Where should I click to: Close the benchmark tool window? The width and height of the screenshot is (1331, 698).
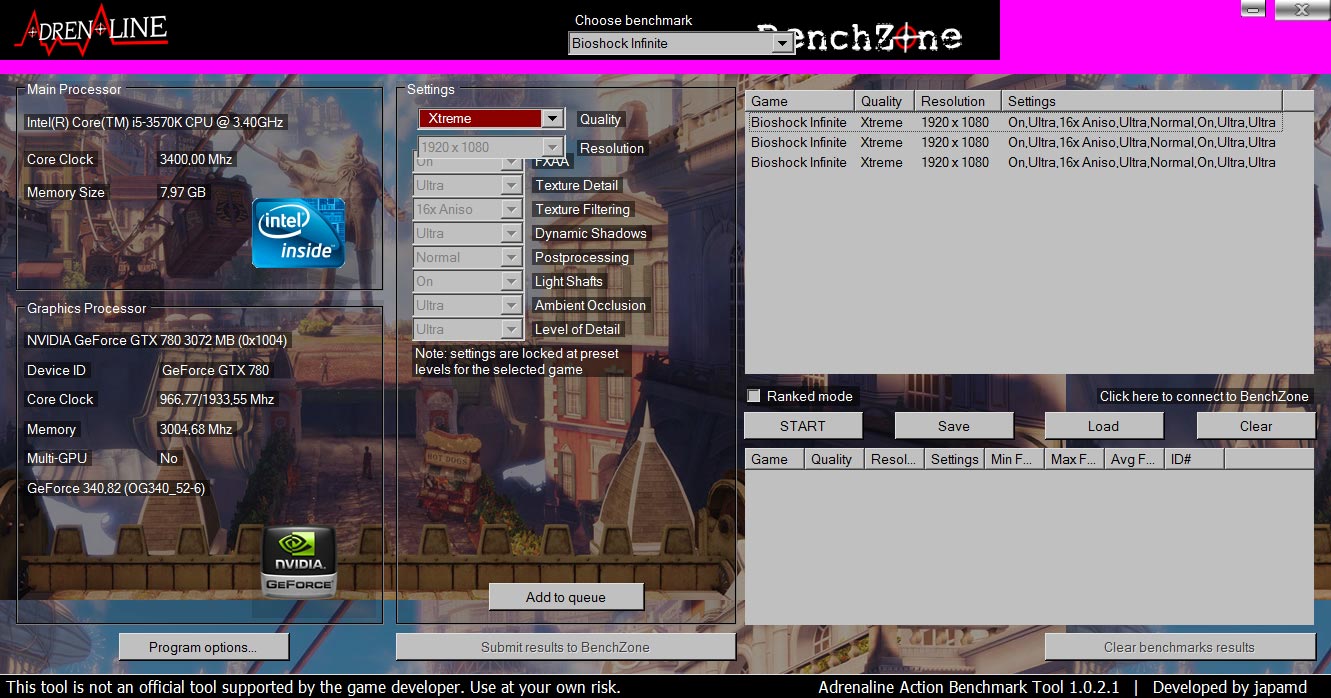(1301, 9)
